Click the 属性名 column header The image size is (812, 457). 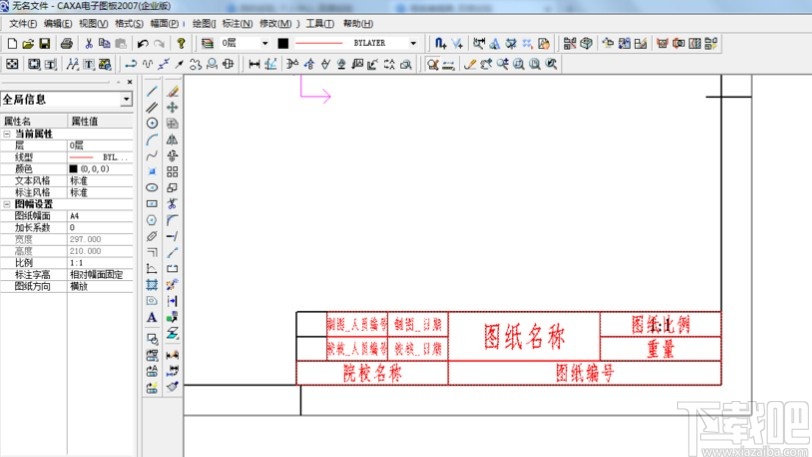(x=34, y=121)
